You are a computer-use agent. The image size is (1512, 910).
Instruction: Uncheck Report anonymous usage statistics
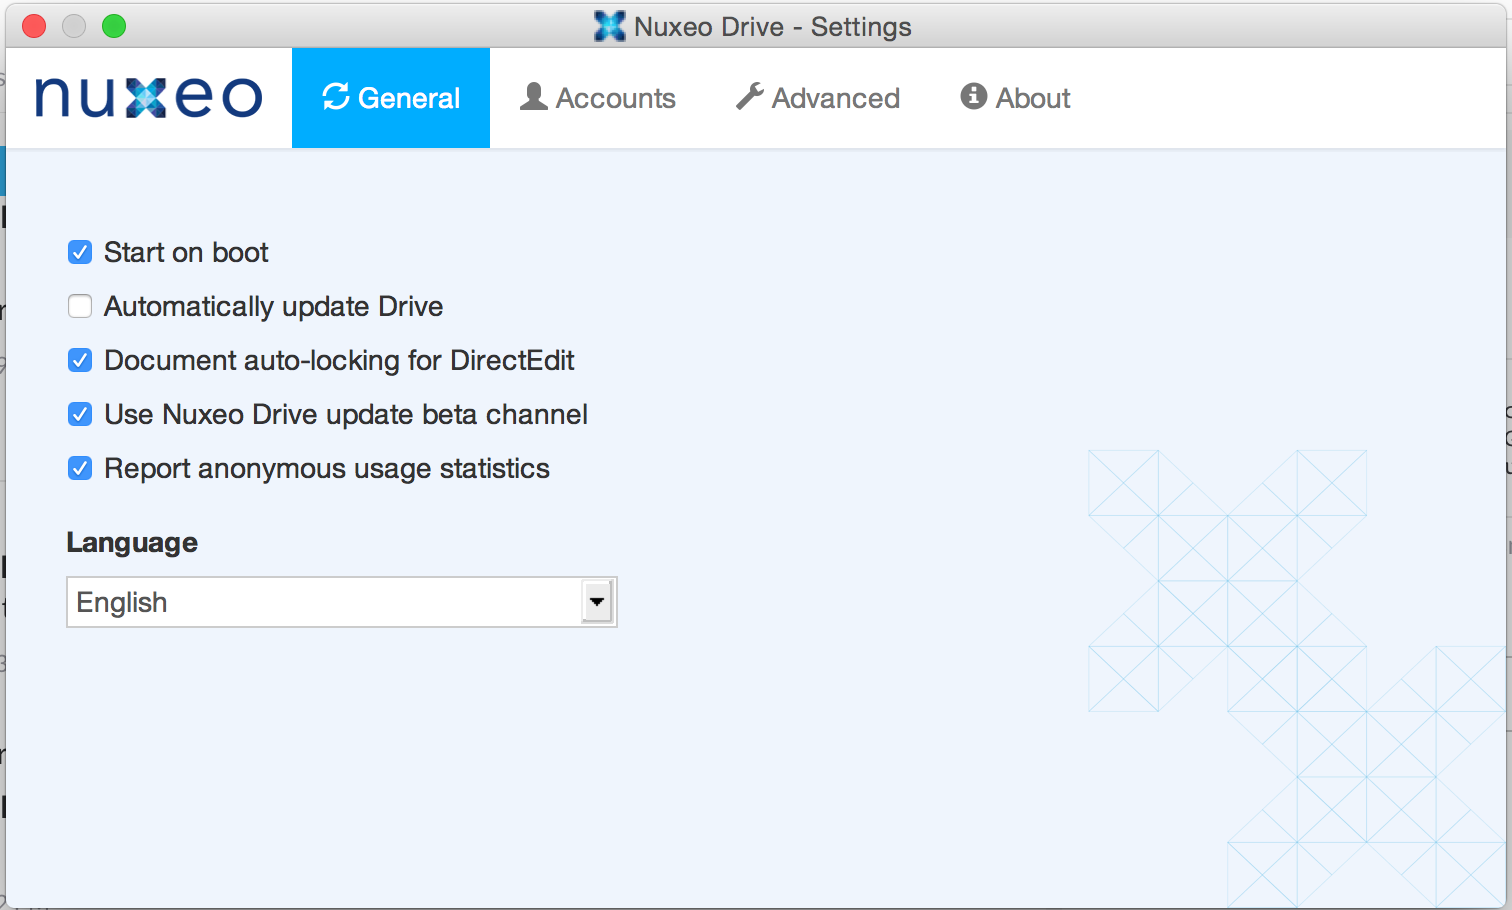point(80,468)
